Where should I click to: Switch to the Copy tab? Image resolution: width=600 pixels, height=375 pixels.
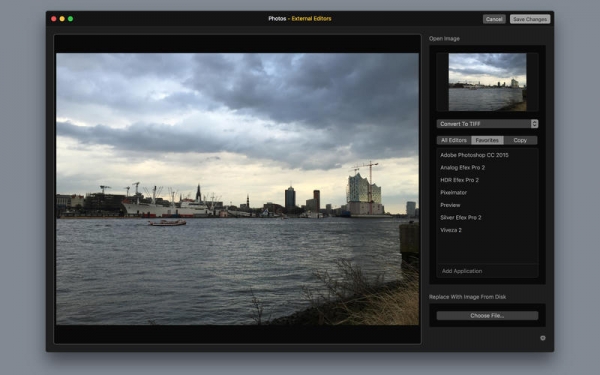pyautogui.click(x=520, y=140)
